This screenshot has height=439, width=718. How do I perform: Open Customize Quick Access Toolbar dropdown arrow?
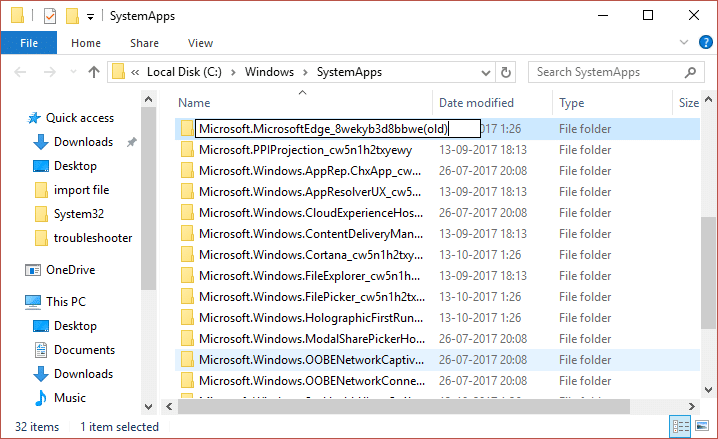tap(91, 17)
